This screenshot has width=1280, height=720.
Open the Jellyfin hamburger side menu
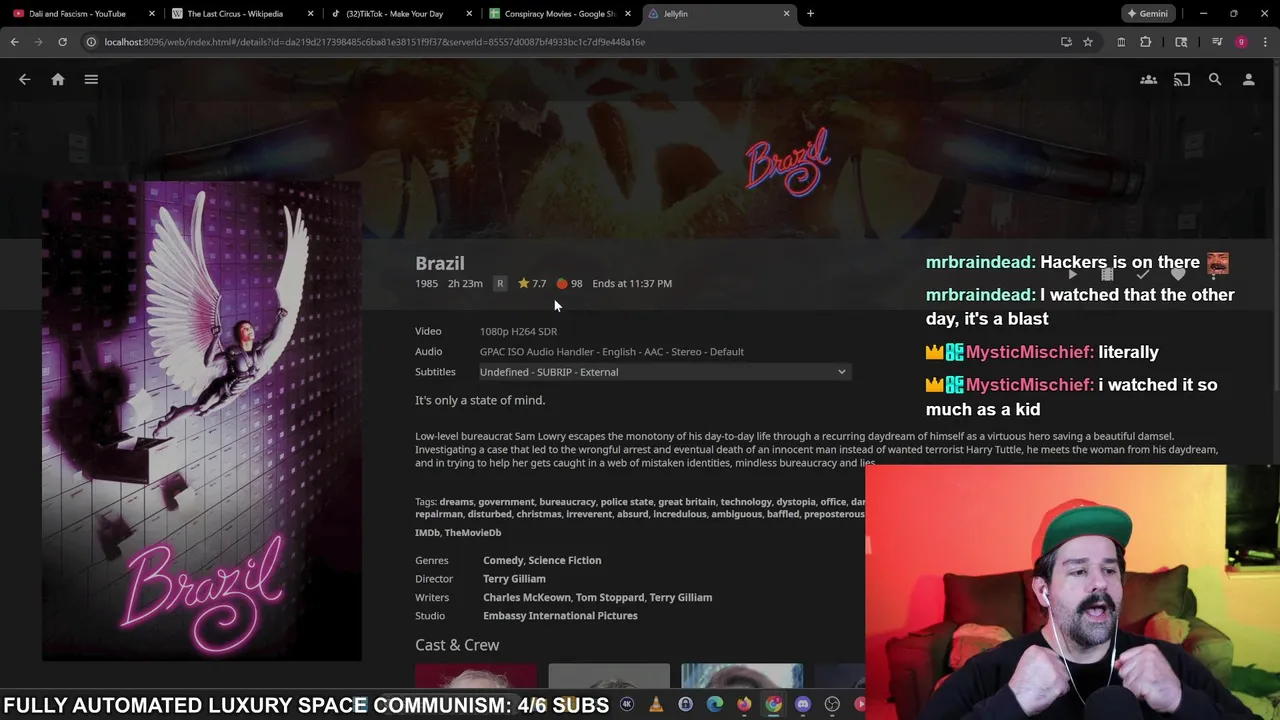(x=91, y=80)
